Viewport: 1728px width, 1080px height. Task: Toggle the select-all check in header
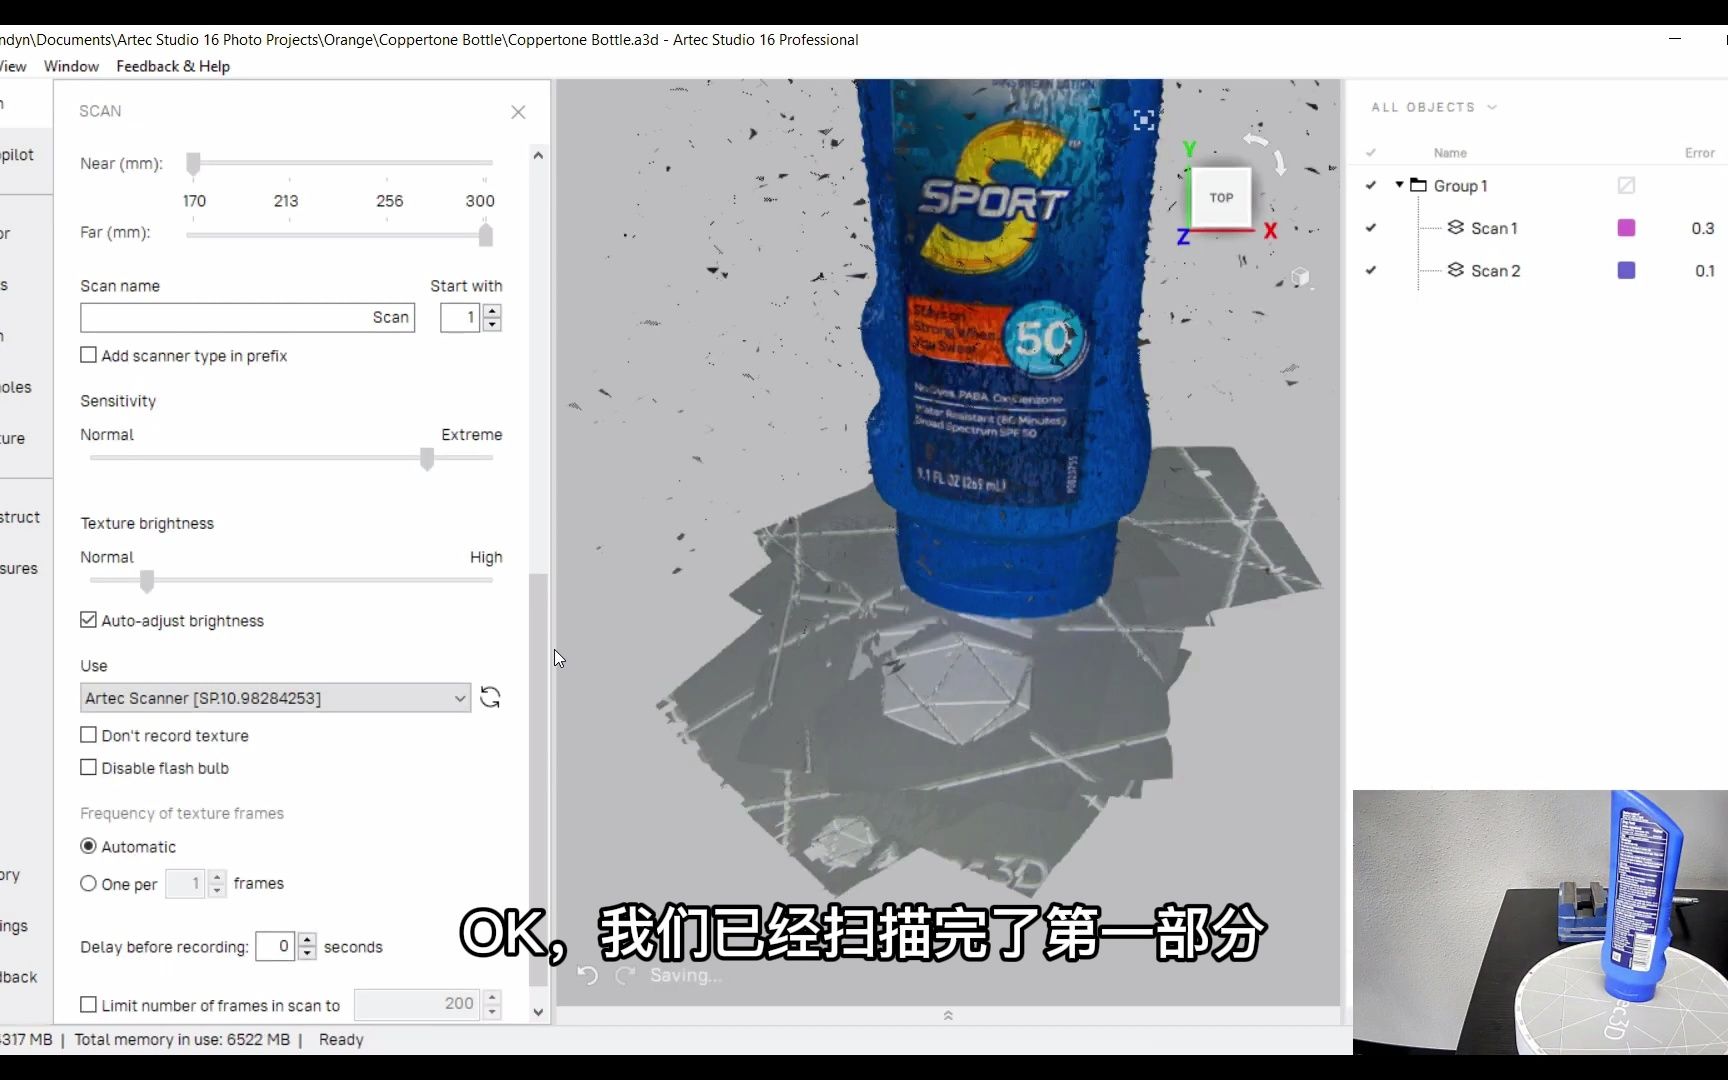1371,153
